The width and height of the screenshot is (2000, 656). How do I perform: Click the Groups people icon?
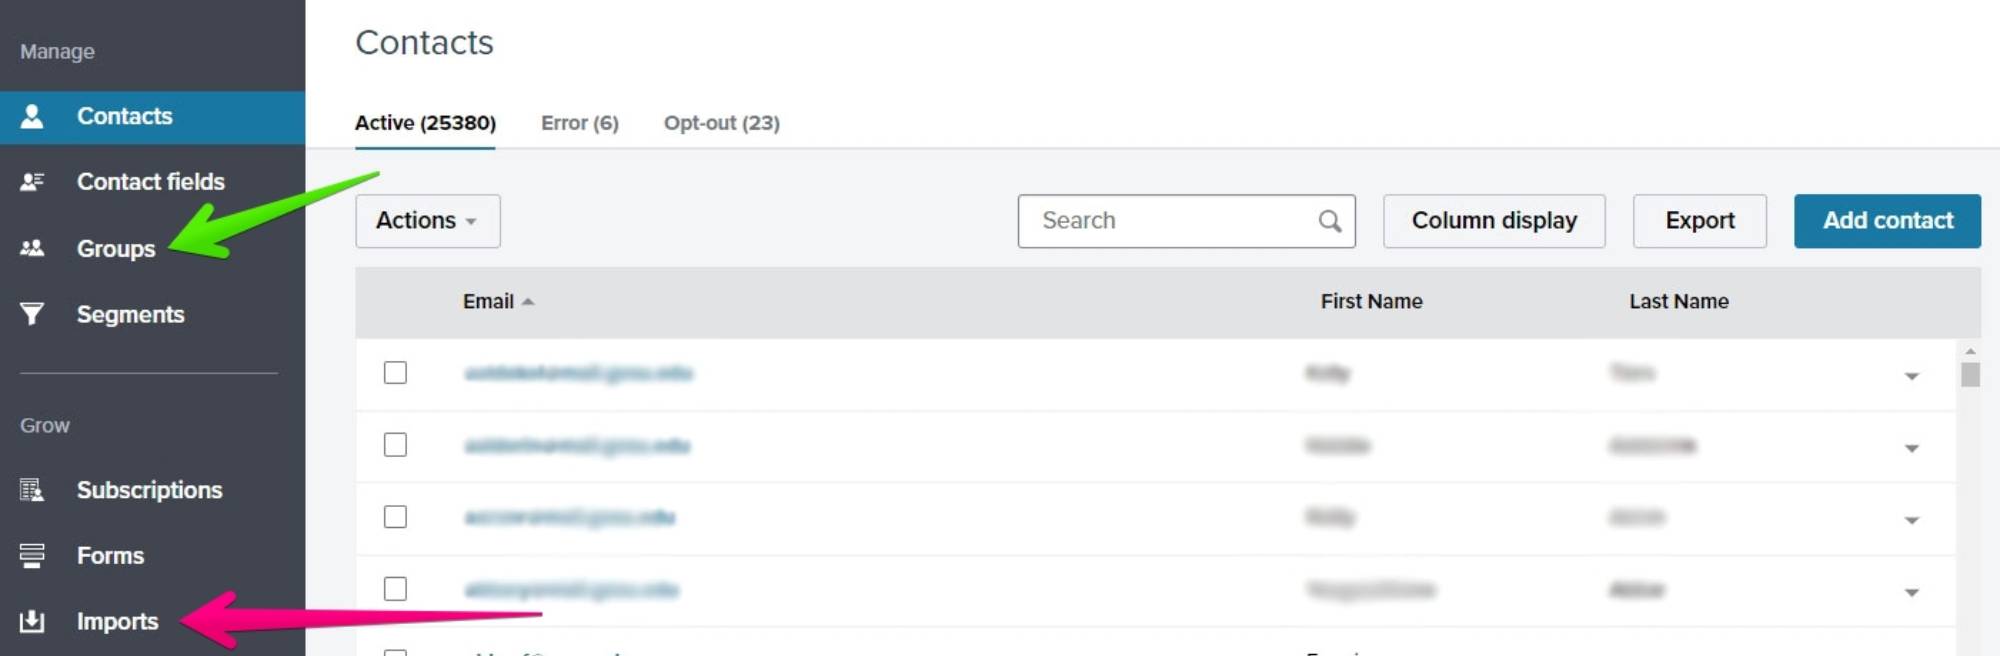point(32,248)
